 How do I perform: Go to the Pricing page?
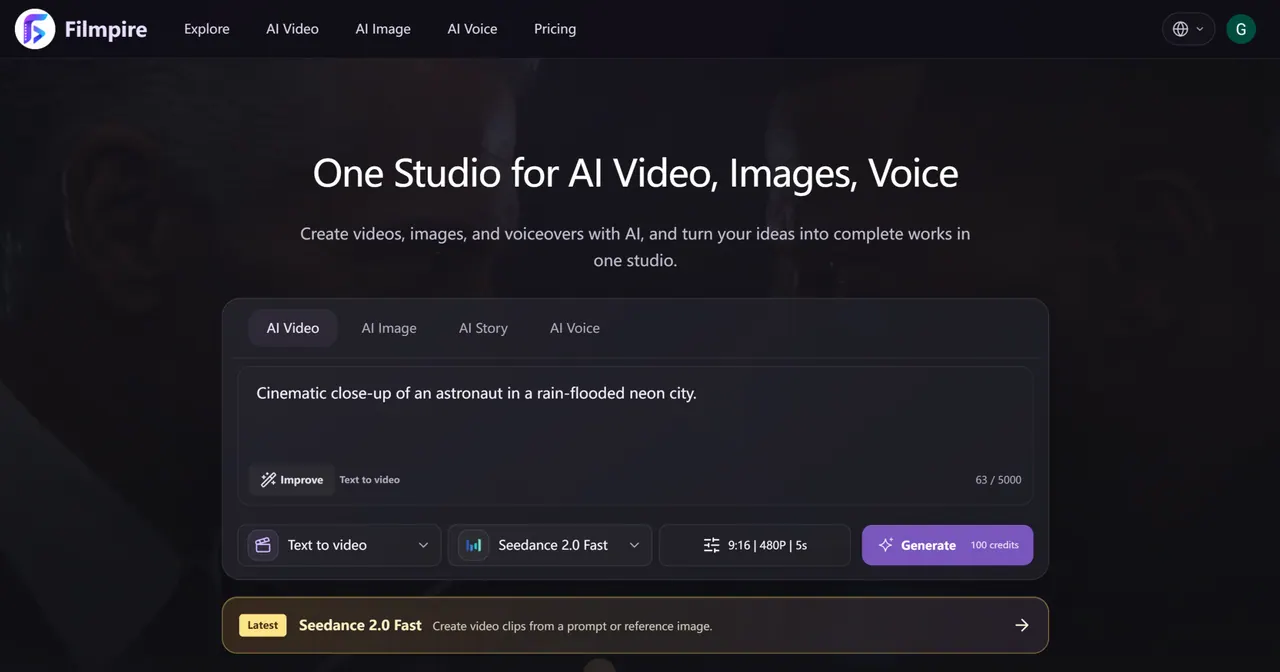555,29
